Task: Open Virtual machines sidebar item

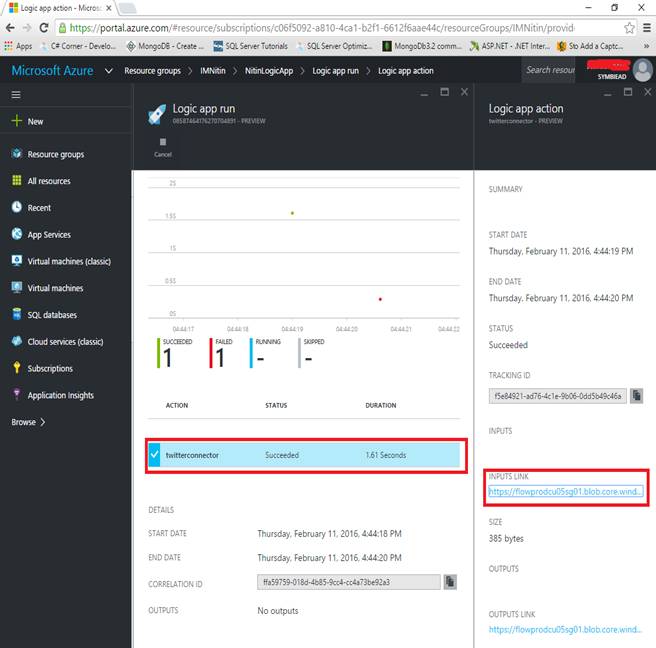Action: [x=55, y=288]
